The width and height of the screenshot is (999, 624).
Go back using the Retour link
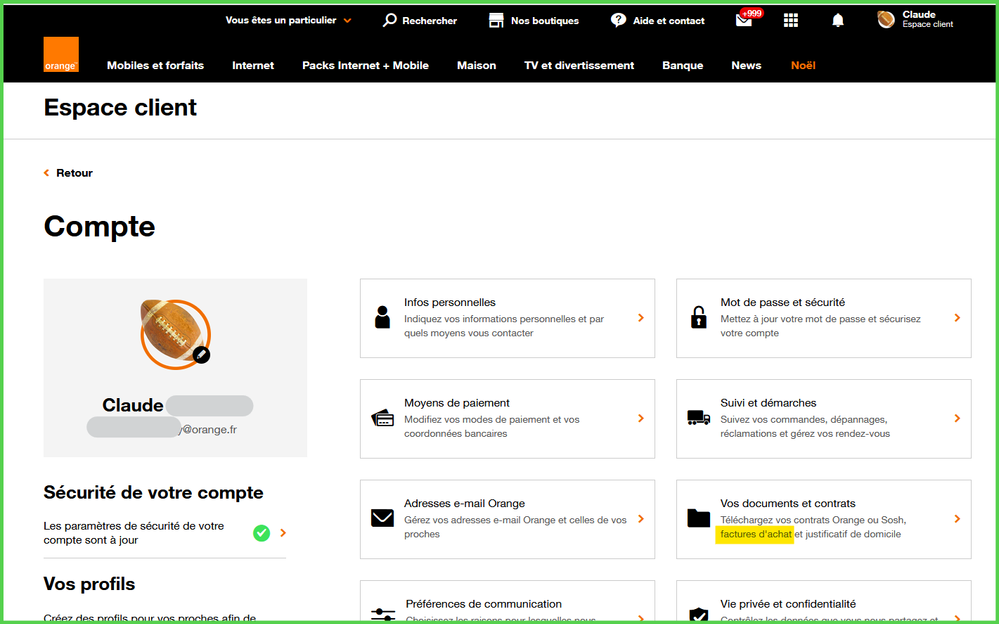(69, 173)
